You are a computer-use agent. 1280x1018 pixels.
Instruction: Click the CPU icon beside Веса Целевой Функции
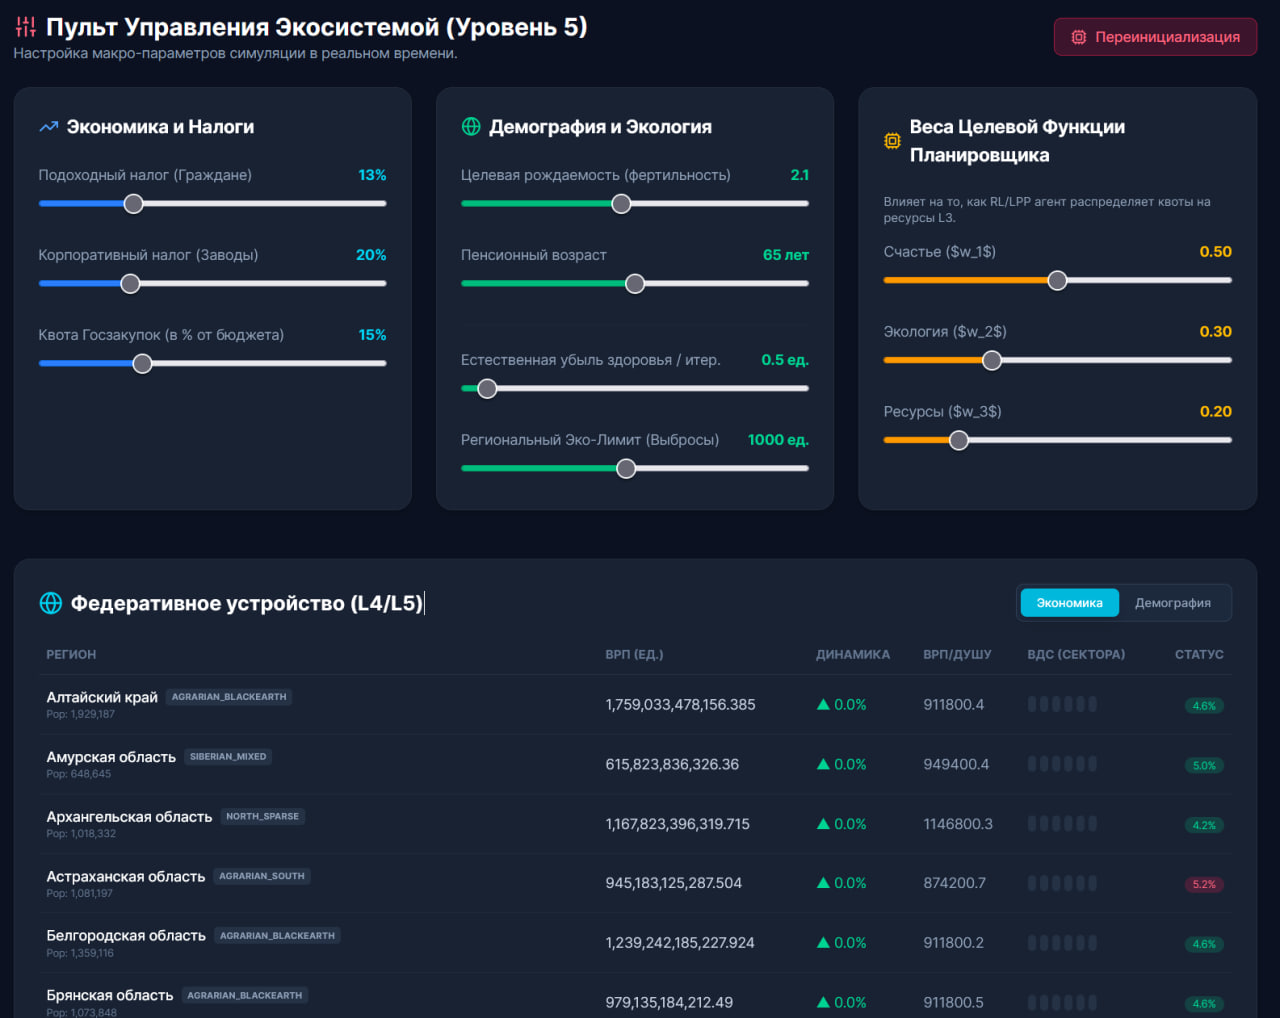pos(892,141)
